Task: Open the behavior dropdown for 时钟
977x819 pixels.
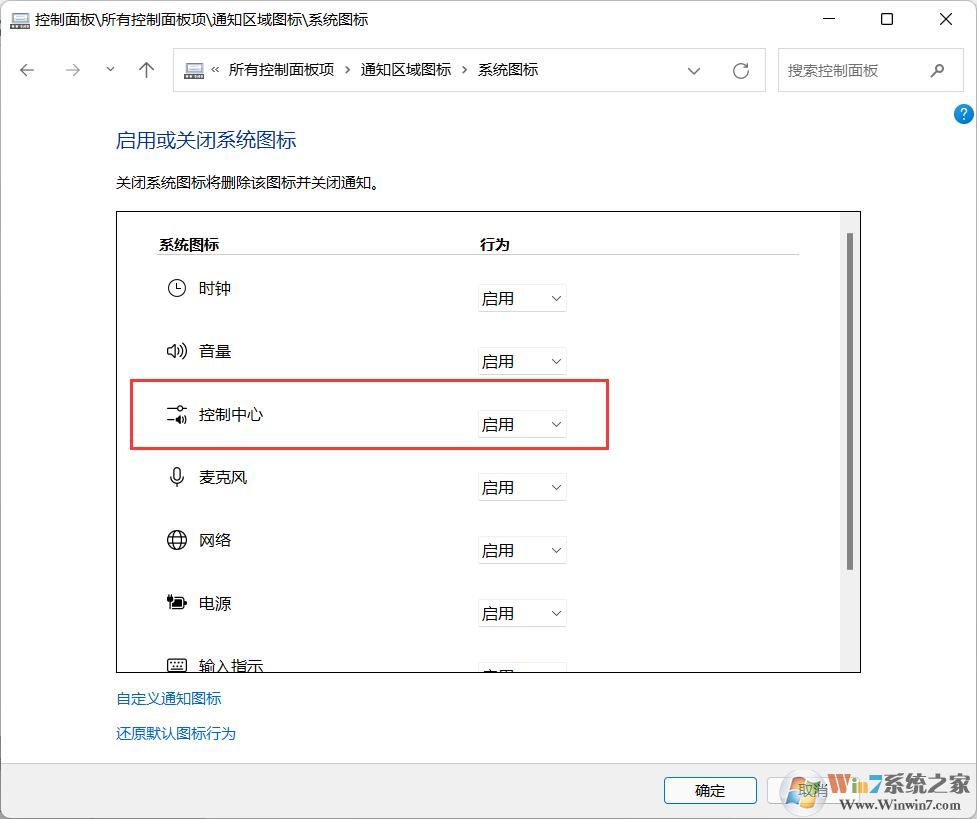Action: click(x=521, y=297)
